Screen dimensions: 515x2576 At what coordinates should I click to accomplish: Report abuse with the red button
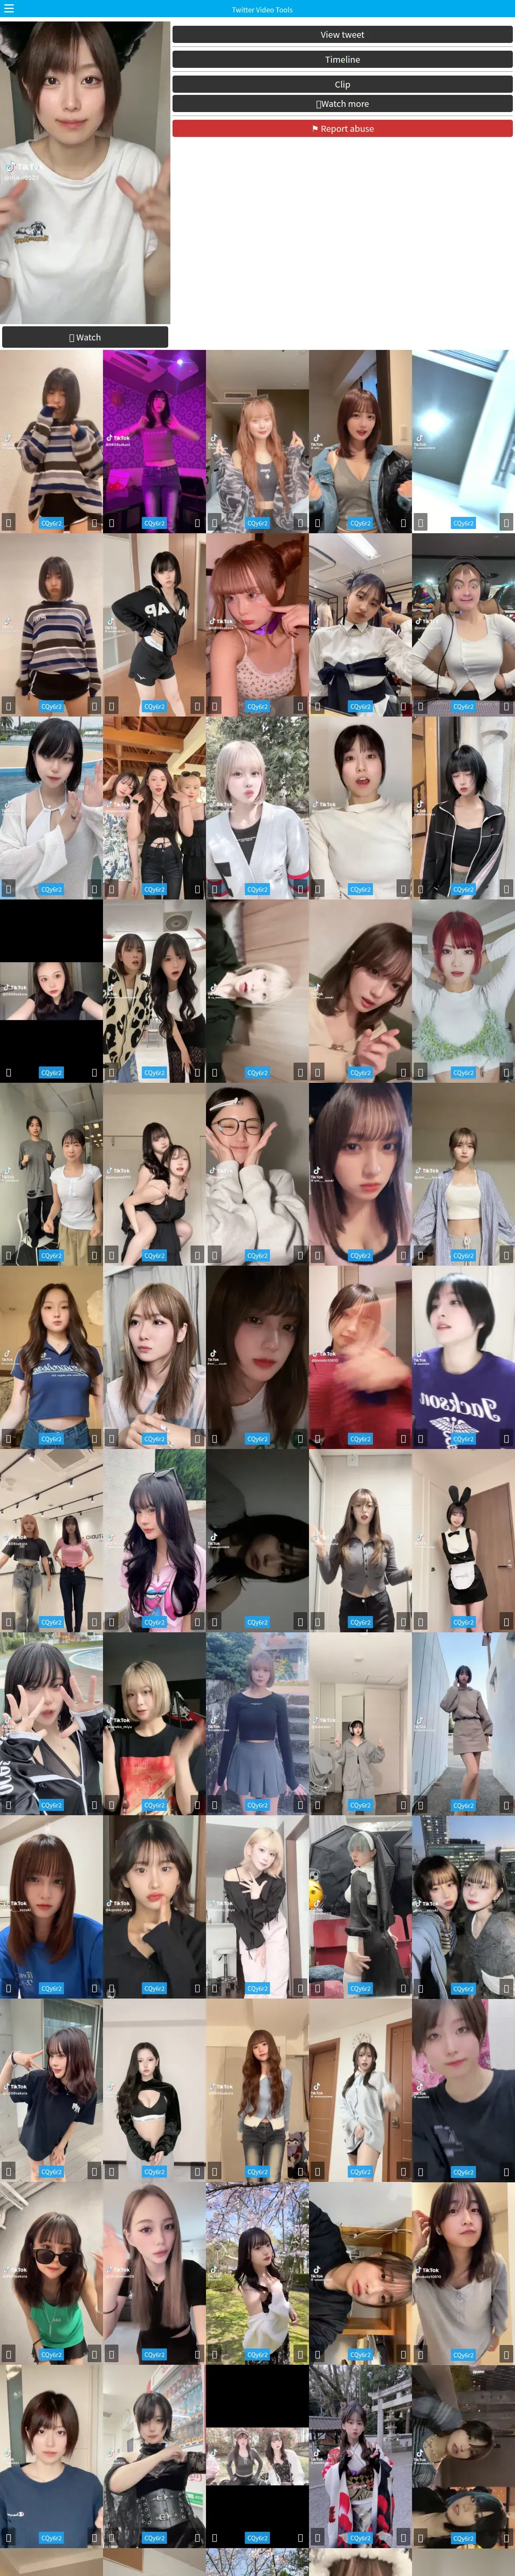(x=342, y=129)
